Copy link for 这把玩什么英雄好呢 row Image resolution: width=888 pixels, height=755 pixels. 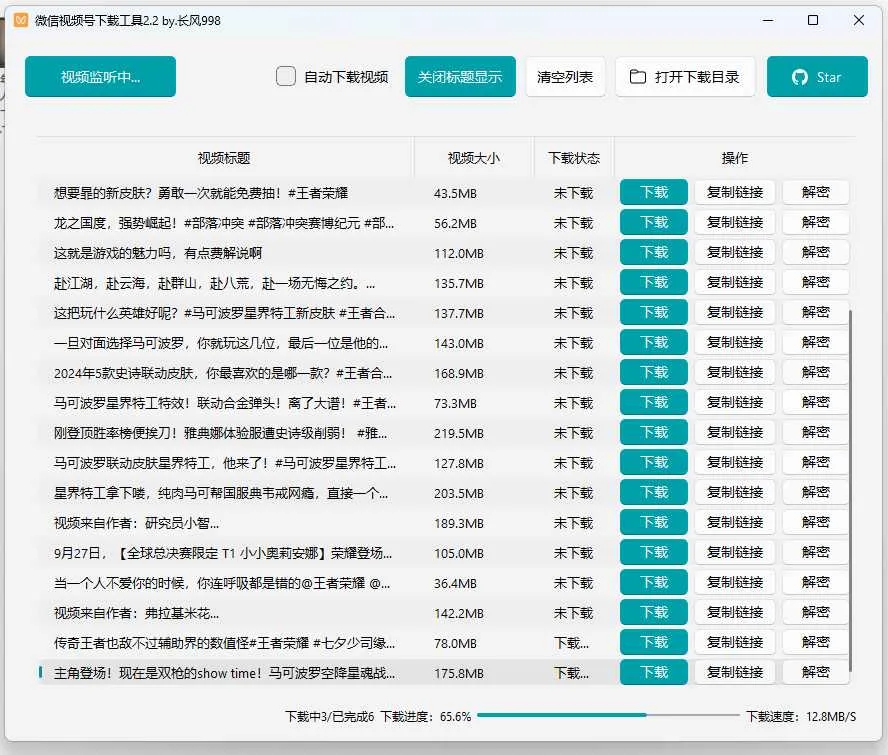tap(735, 313)
